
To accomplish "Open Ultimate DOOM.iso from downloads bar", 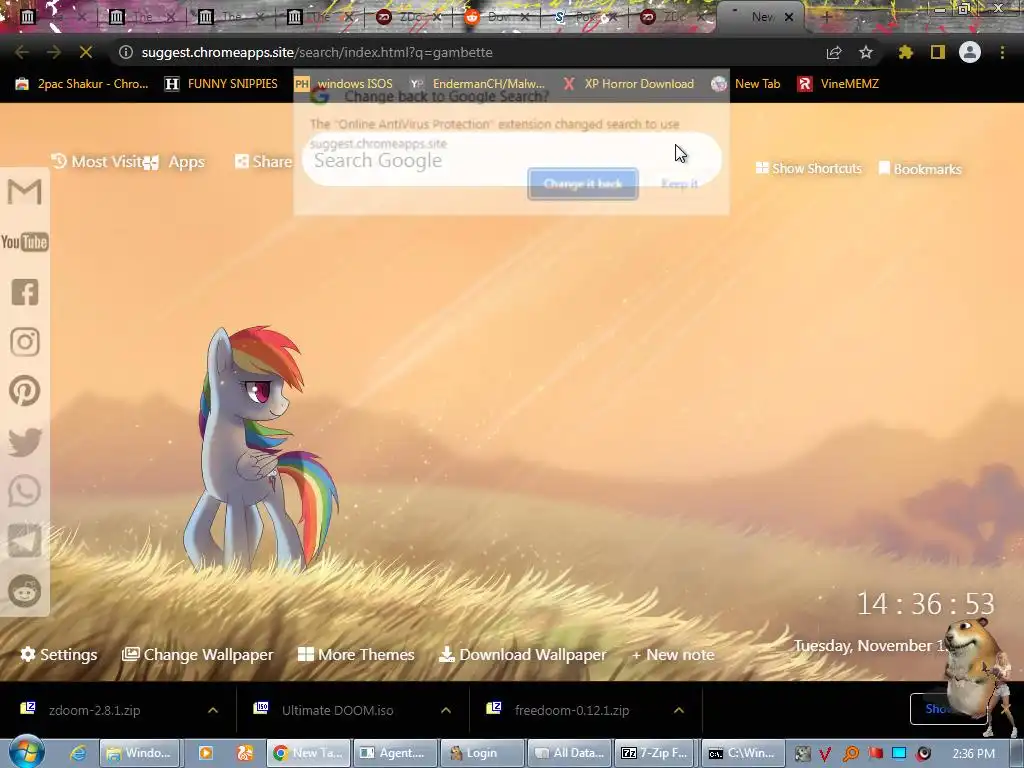I will coord(337,710).
